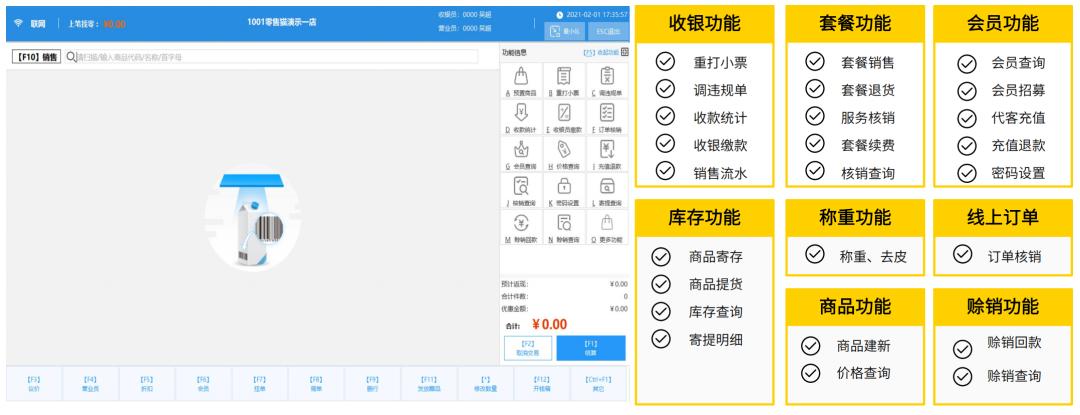Click the 收银功能 yellow header
The width and height of the screenshot is (1080, 415).
coord(704,23)
